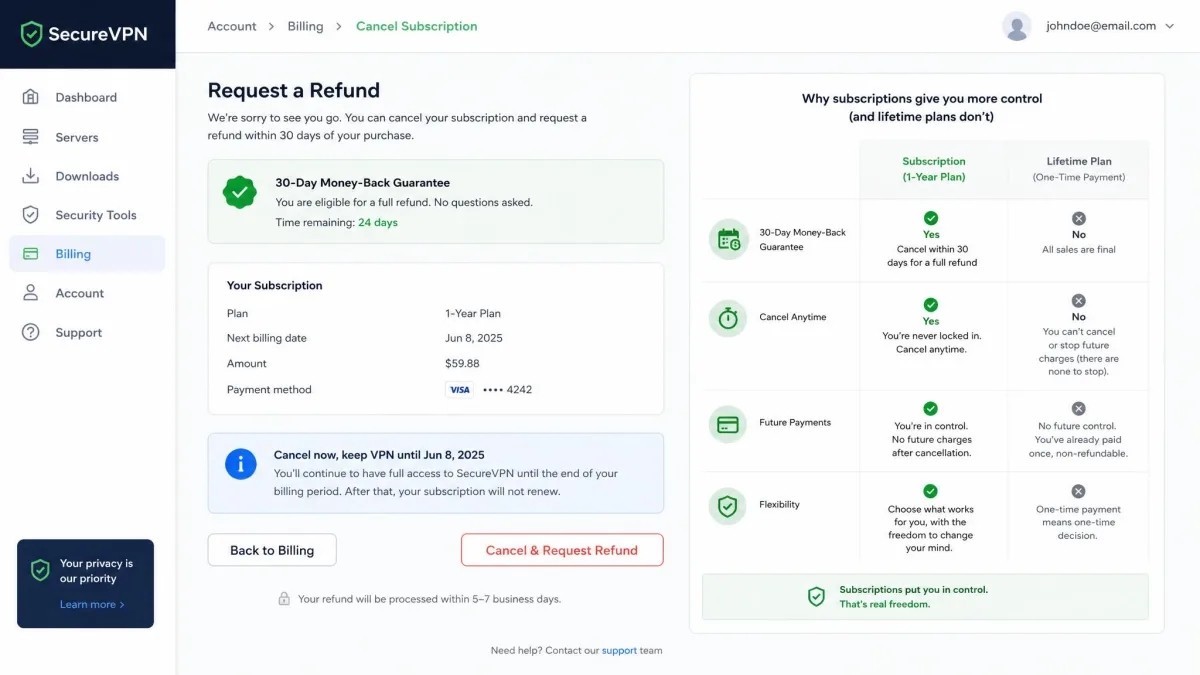Screen dimensions: 1200x675
Task: Go to Account breadcrumb
Action: pos(232,26)
